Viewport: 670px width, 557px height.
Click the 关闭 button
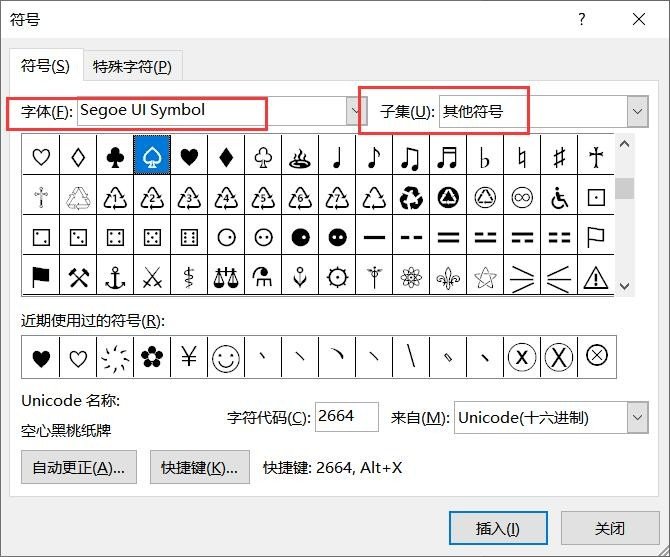[x=610, y=528]
